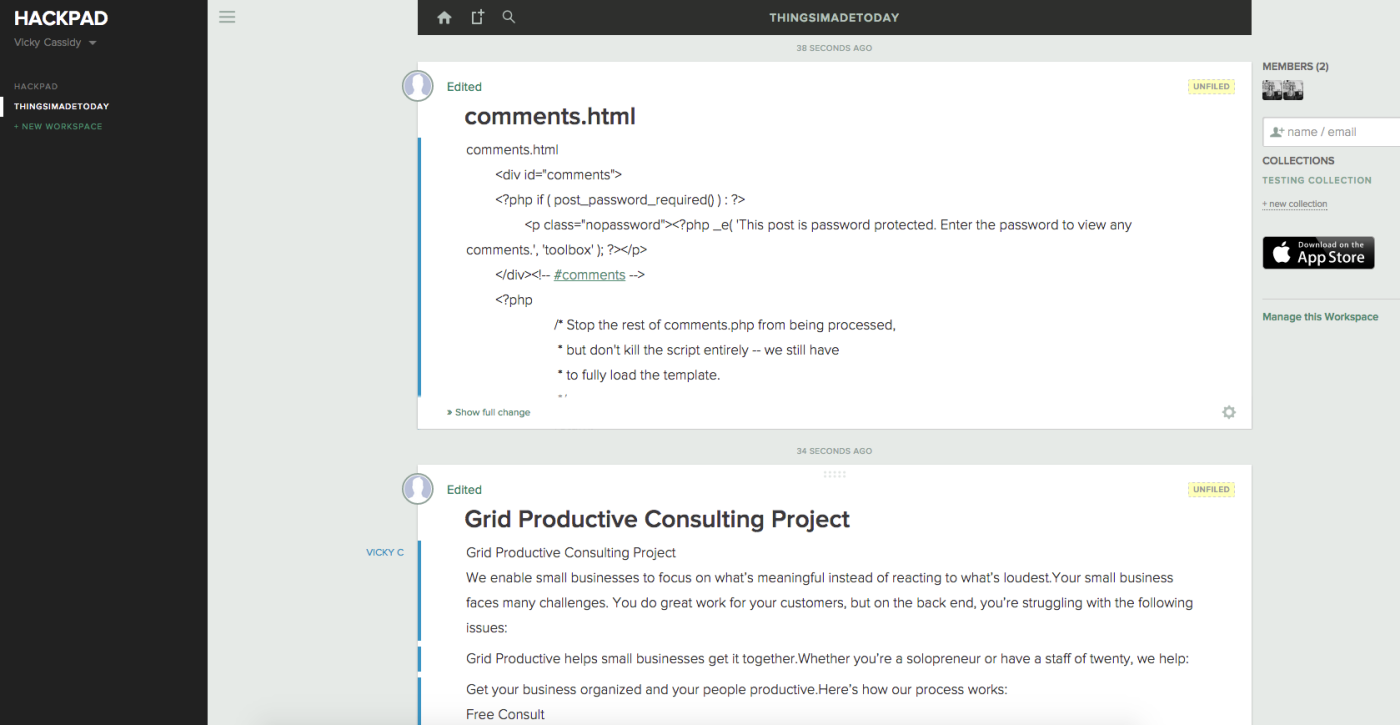Viewport: 1400px width, 725px height.
Task: Expand Show full change on comments.html
Action: pos(489,412)
